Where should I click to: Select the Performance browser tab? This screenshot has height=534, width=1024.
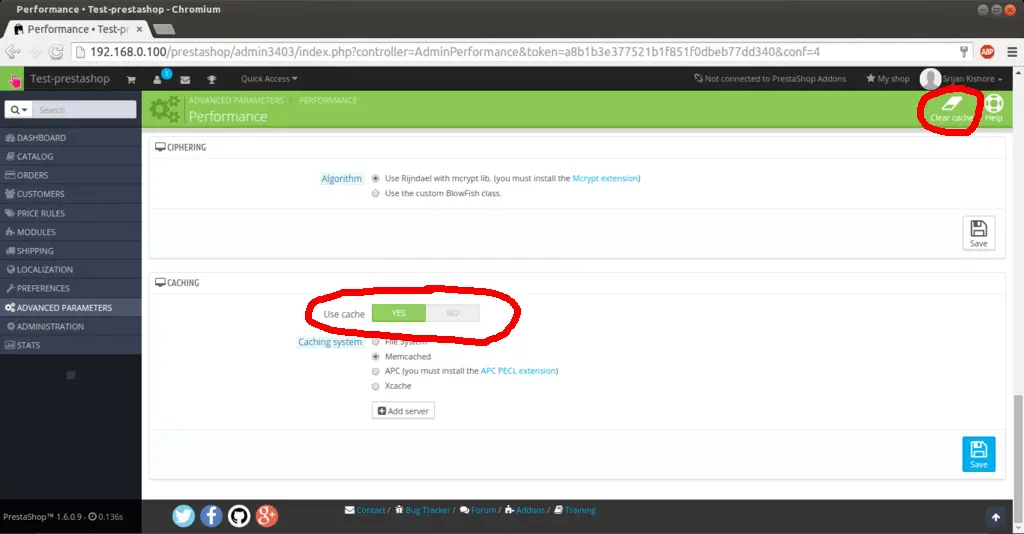77,29
